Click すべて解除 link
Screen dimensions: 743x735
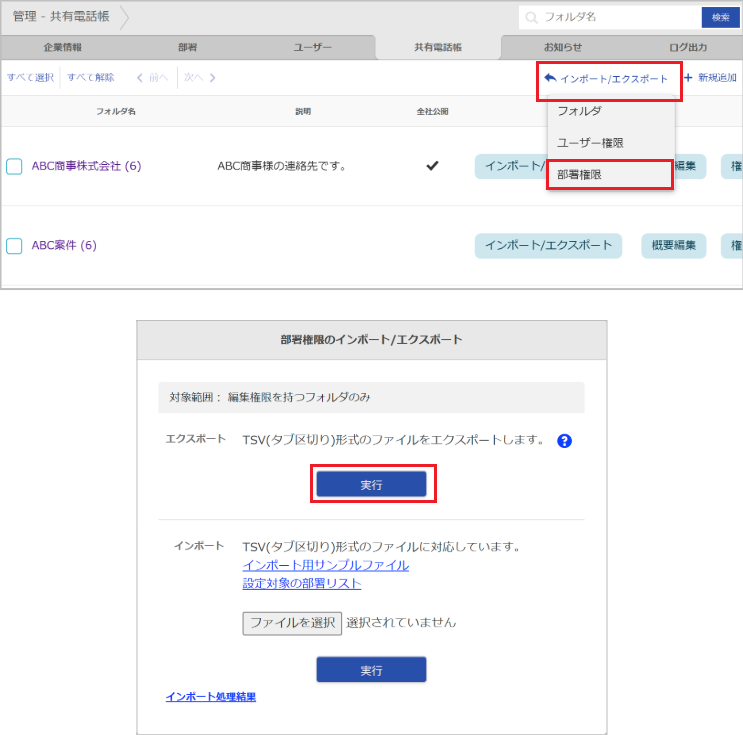[91, 77]
